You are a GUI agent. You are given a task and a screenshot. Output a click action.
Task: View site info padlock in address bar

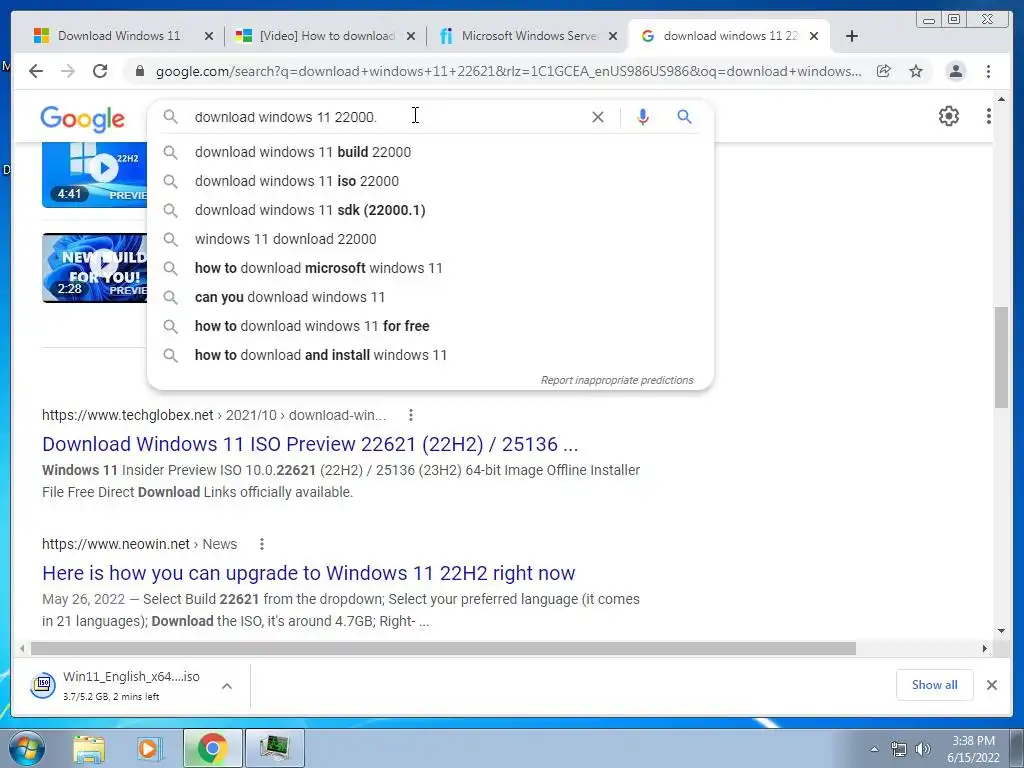[x=139, y=71]
